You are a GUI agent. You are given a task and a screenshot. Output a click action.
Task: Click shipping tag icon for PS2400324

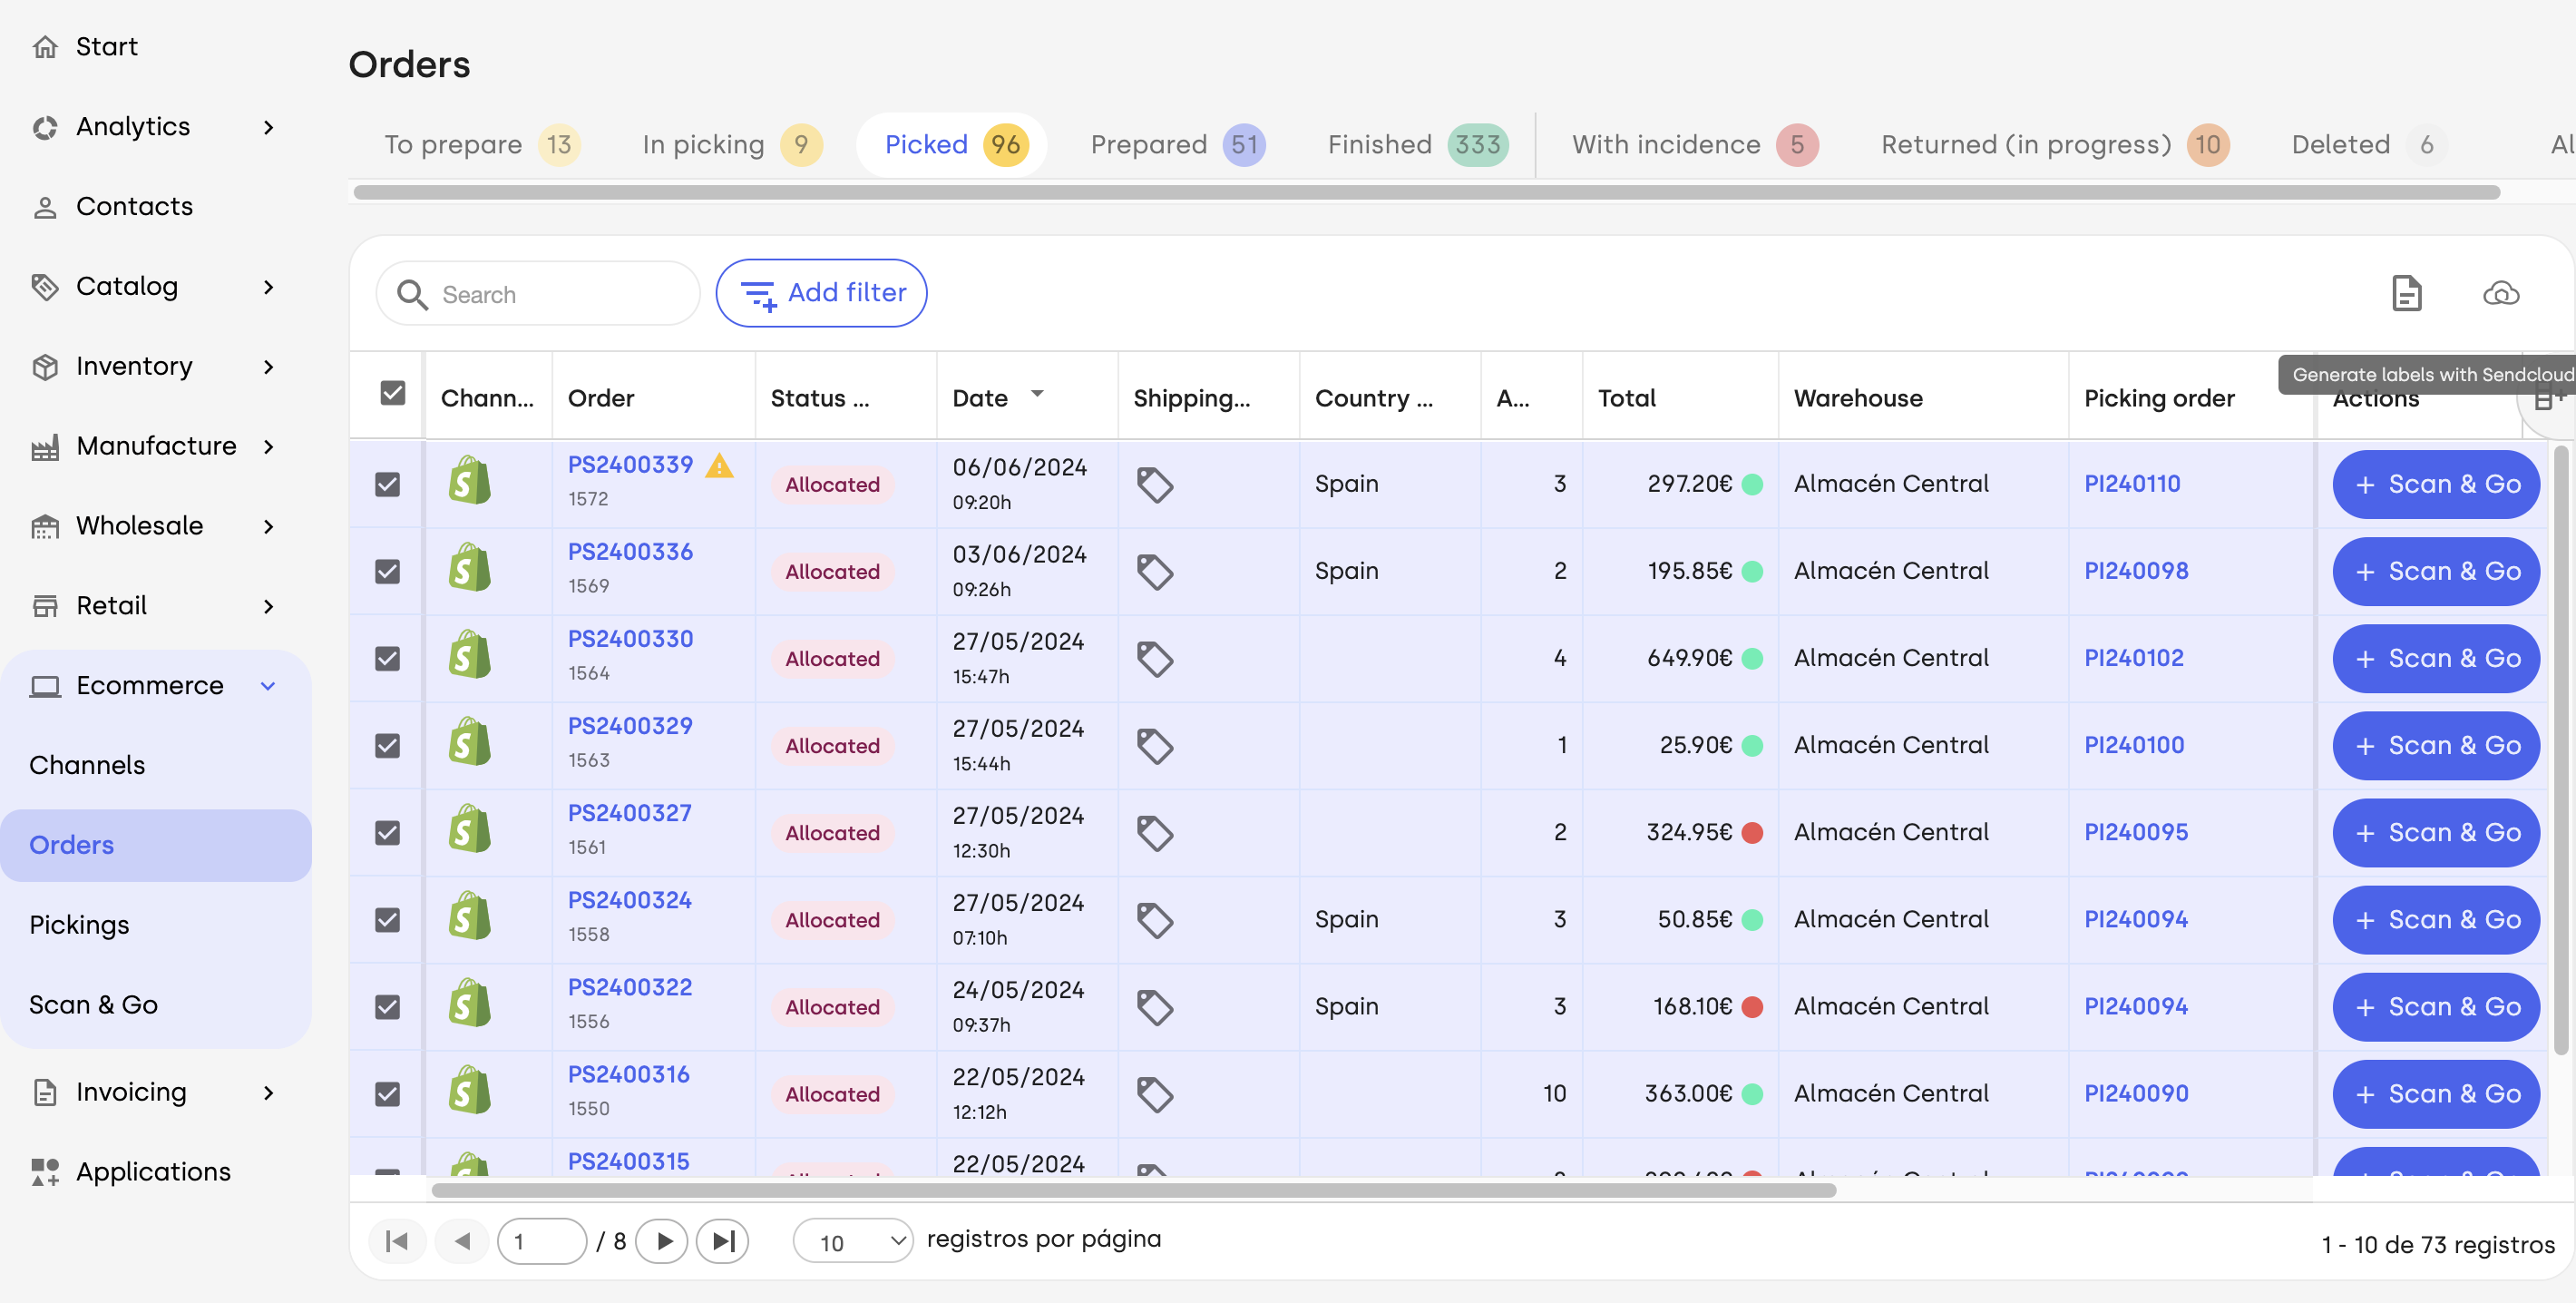pyautogui.click(x=1154, y=920)
